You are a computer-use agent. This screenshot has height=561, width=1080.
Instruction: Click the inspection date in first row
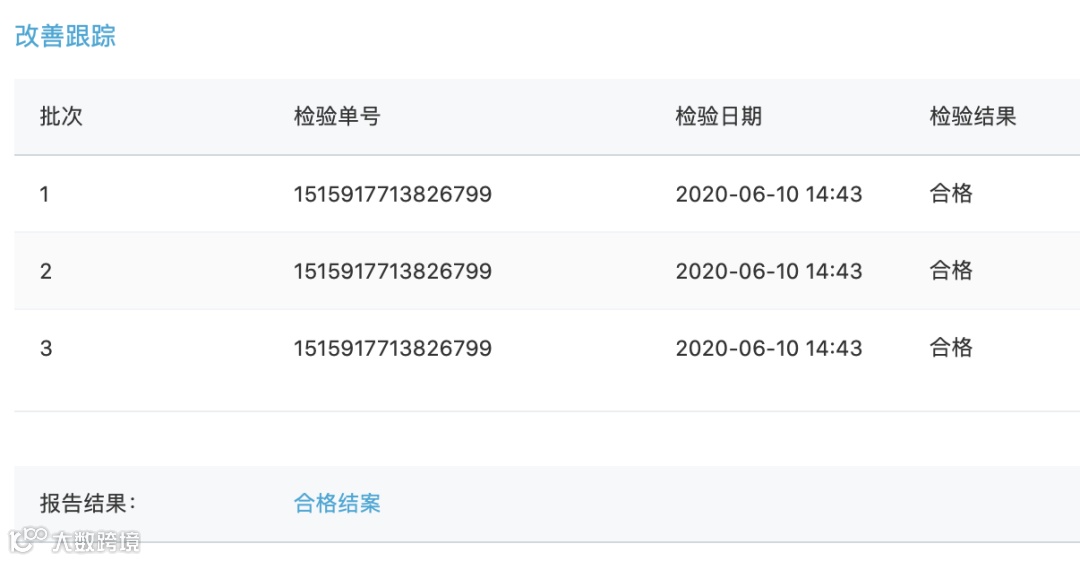(x=769, y=194)
